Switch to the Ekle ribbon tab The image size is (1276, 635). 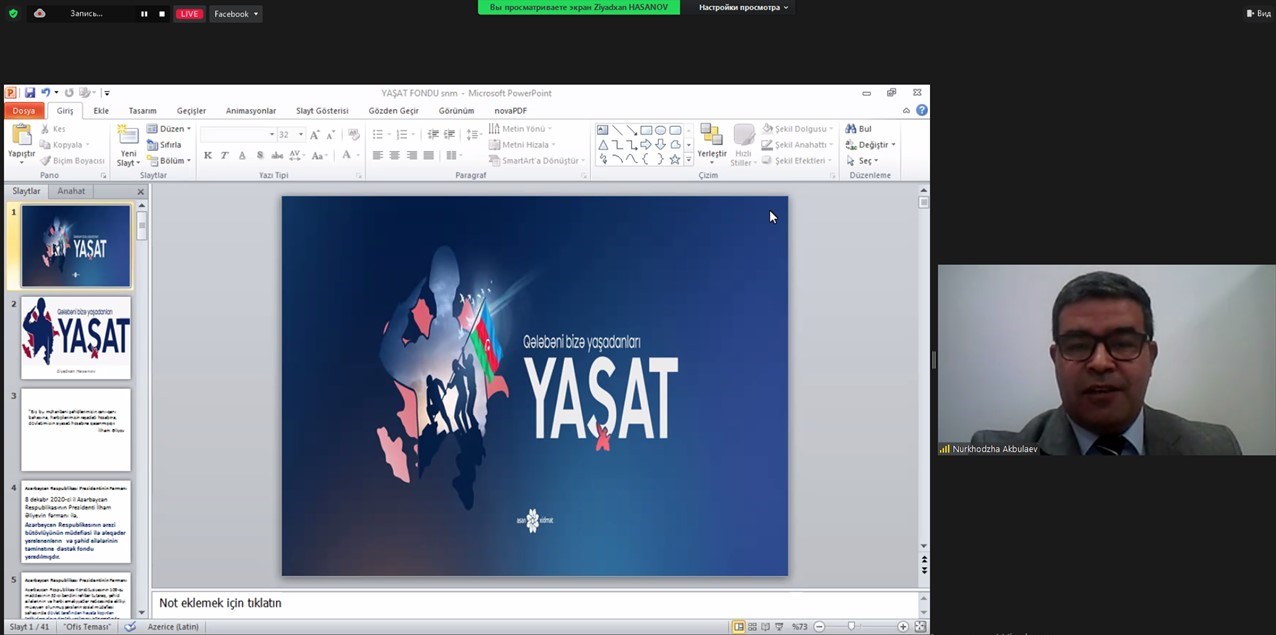pyautogui.click(x=101, y=111)
